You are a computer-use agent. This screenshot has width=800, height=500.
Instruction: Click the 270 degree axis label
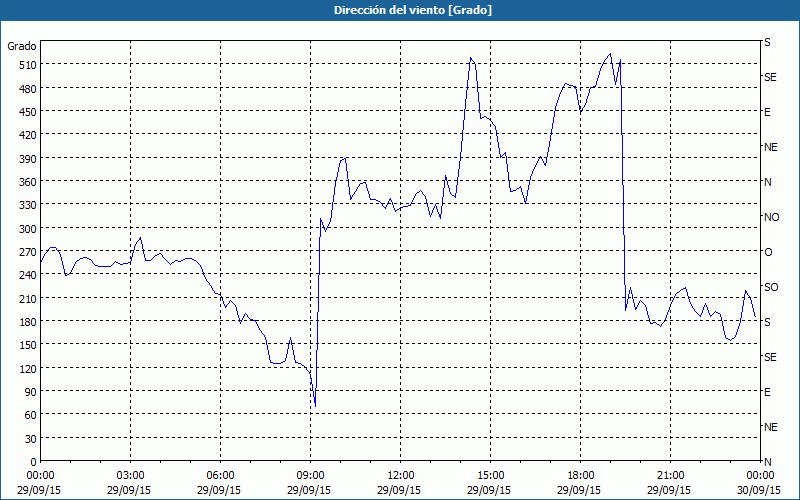tap(28, 252)
